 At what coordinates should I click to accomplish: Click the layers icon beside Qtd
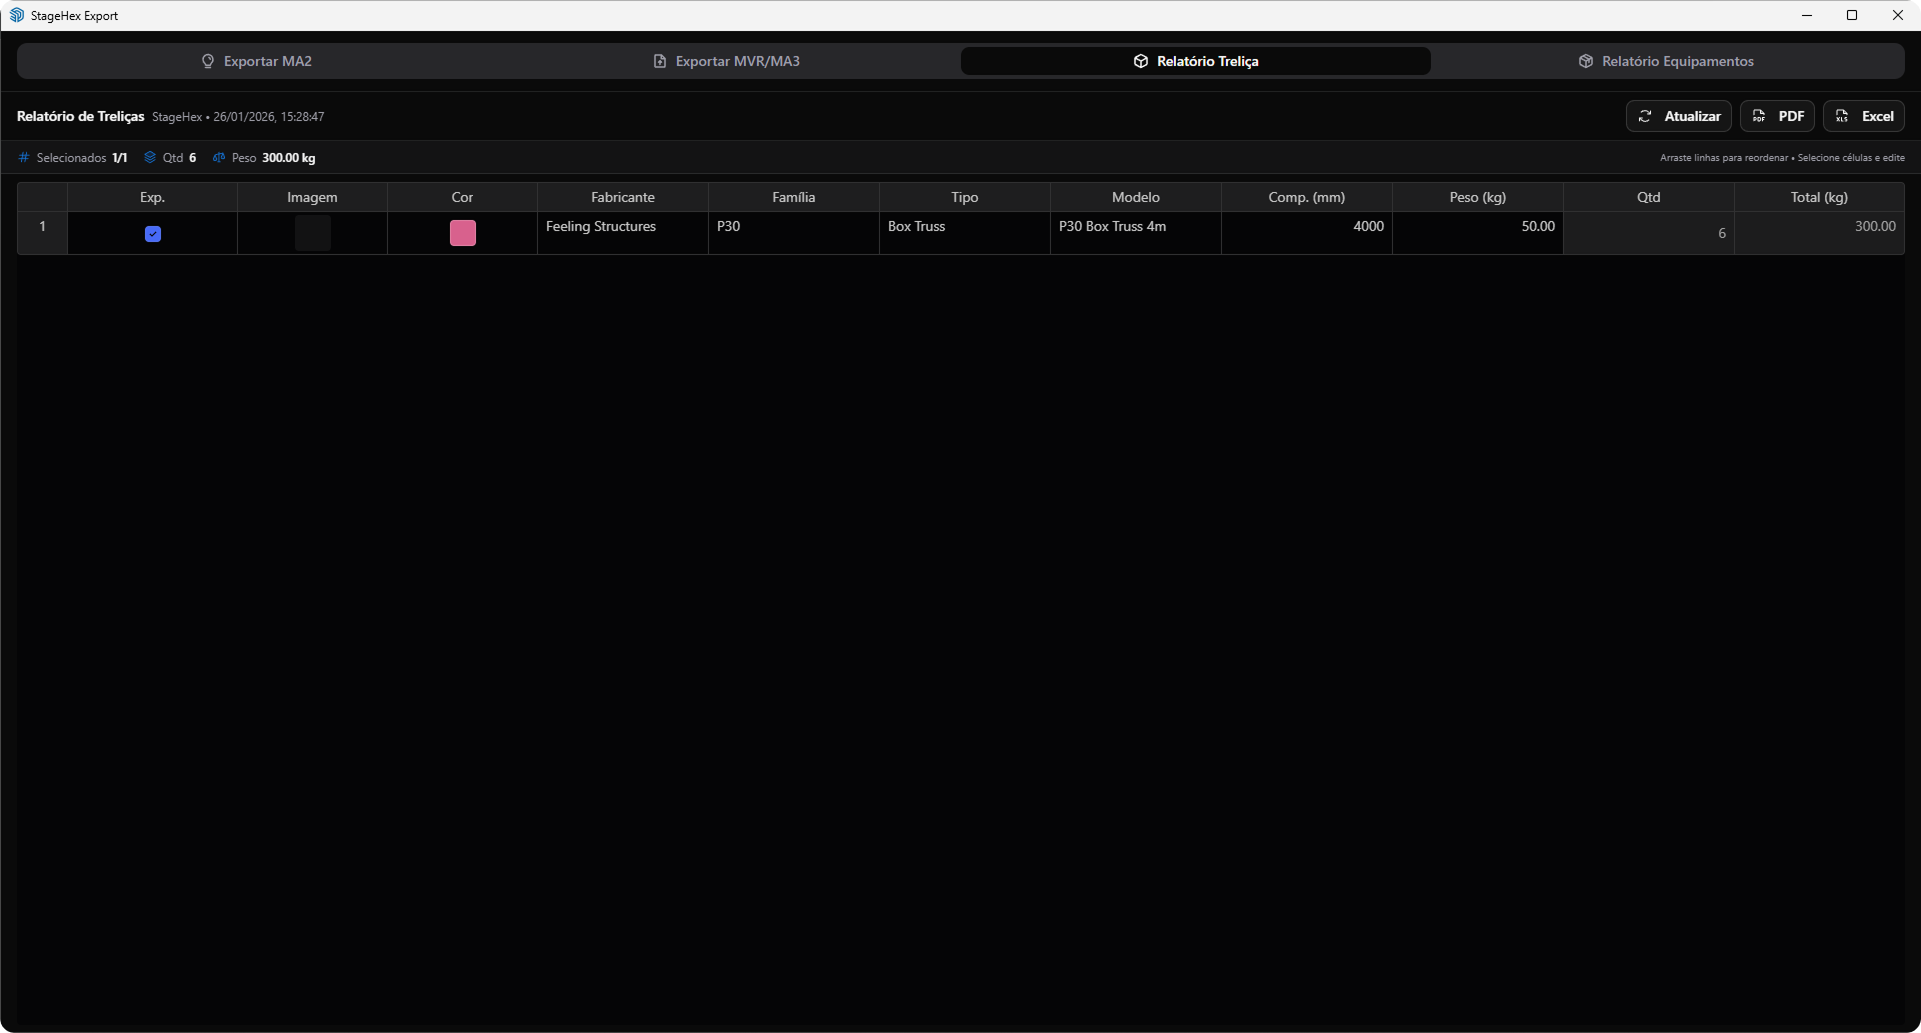click(x=150, y=158)
